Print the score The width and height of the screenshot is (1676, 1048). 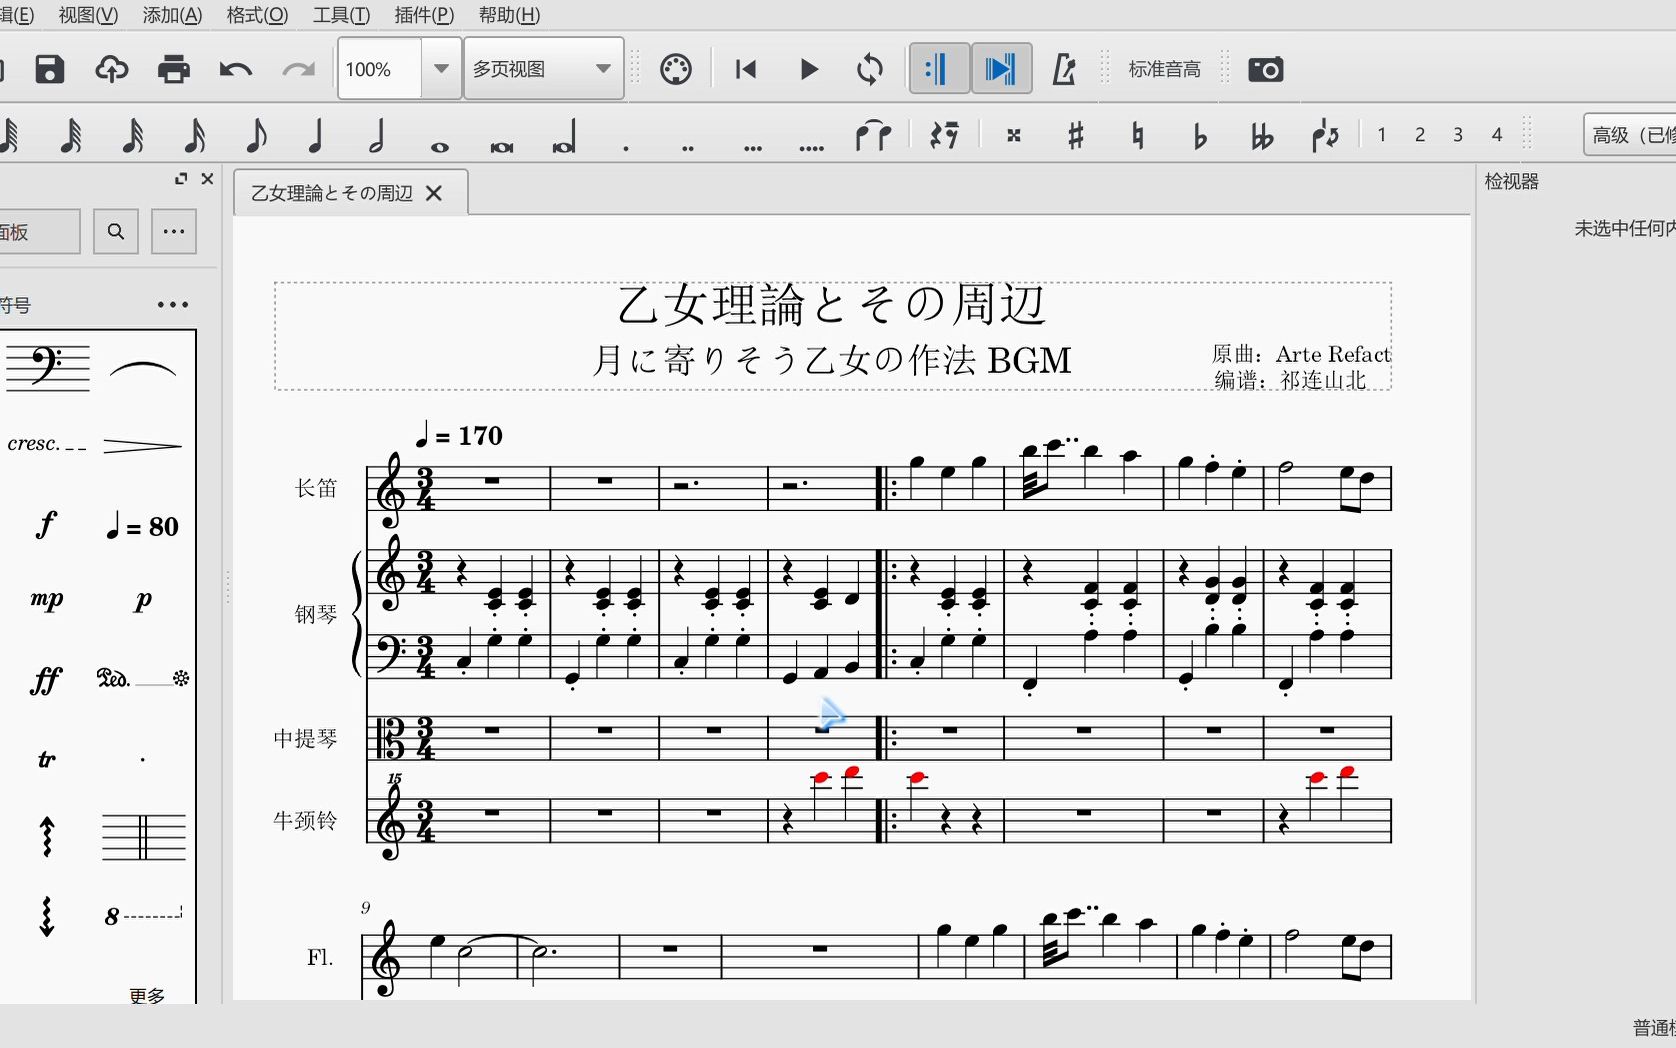173,69
